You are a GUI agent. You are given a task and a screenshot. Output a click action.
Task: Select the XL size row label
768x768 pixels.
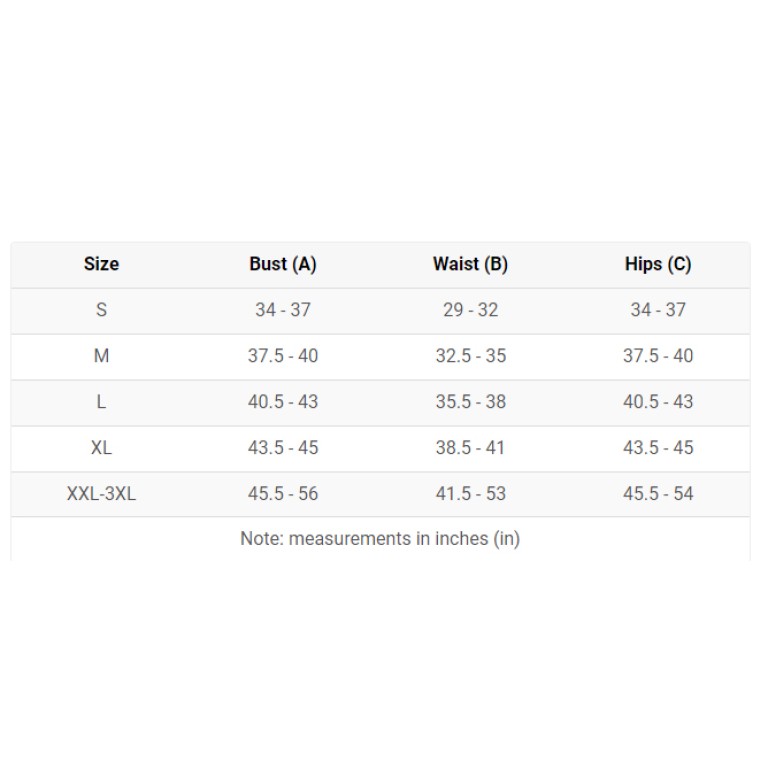101,448
